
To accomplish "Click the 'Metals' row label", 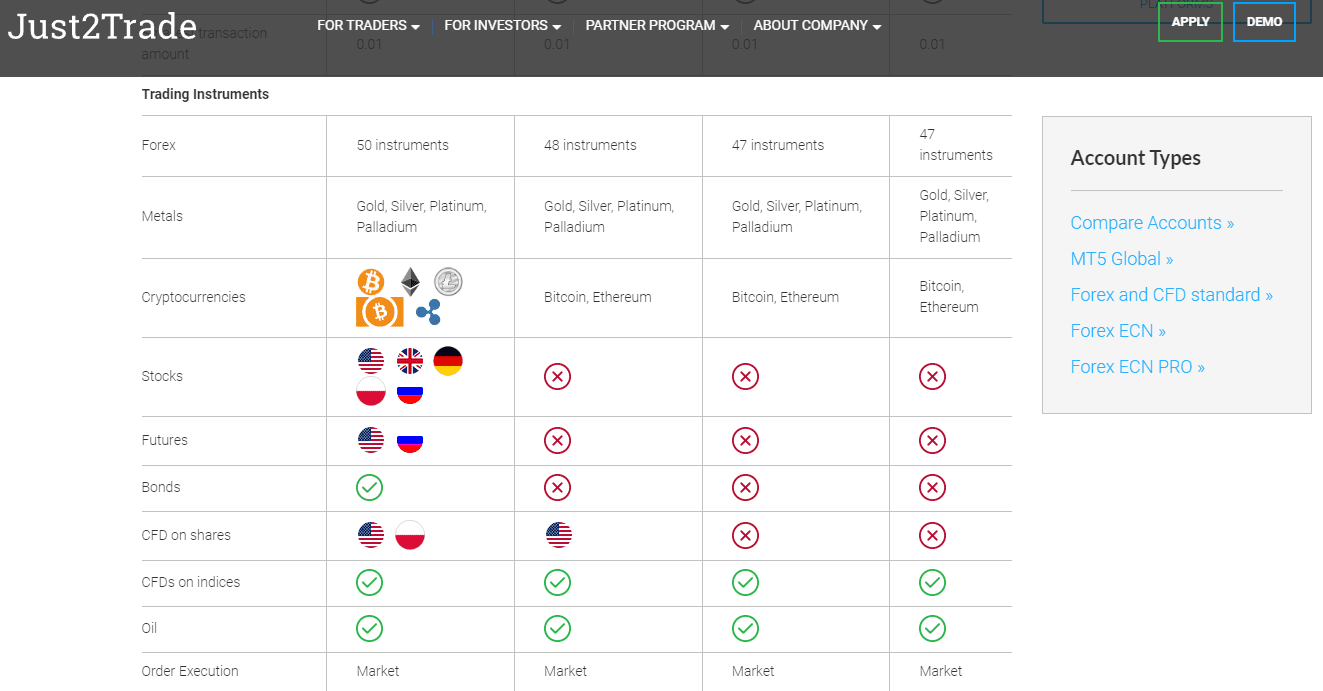I will tap(162, 216).
